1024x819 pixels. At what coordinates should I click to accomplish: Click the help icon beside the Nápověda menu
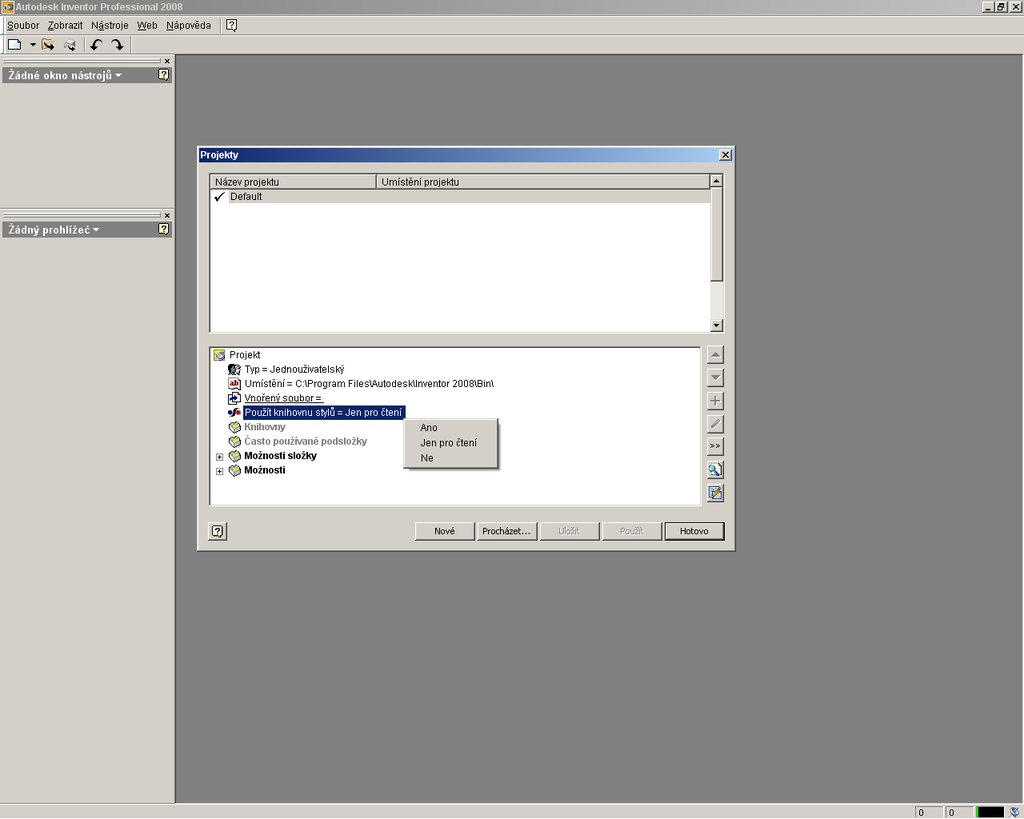(x=231, y=25)
